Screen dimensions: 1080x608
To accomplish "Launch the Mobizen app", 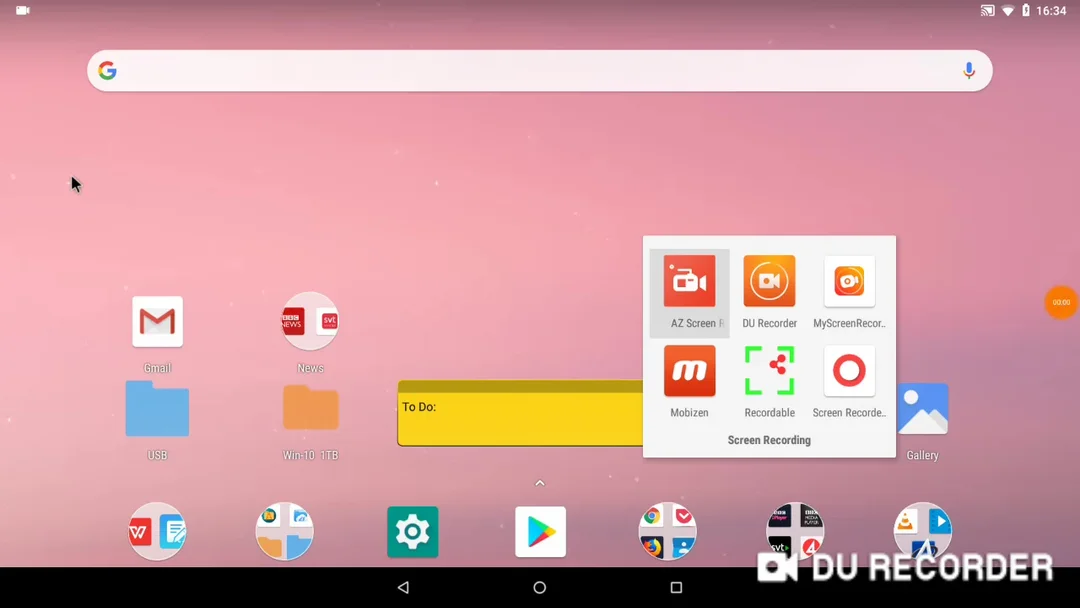I will (689, 371).
